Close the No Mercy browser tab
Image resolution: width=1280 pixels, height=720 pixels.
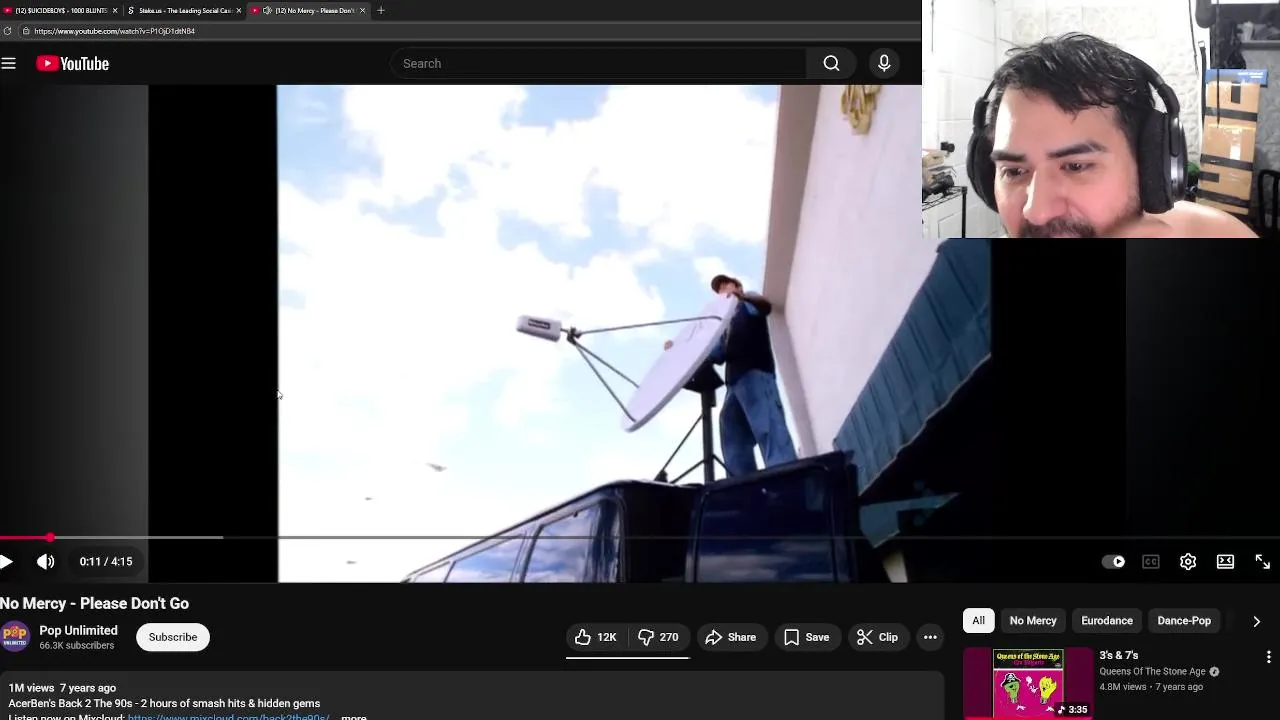point(362,10)
